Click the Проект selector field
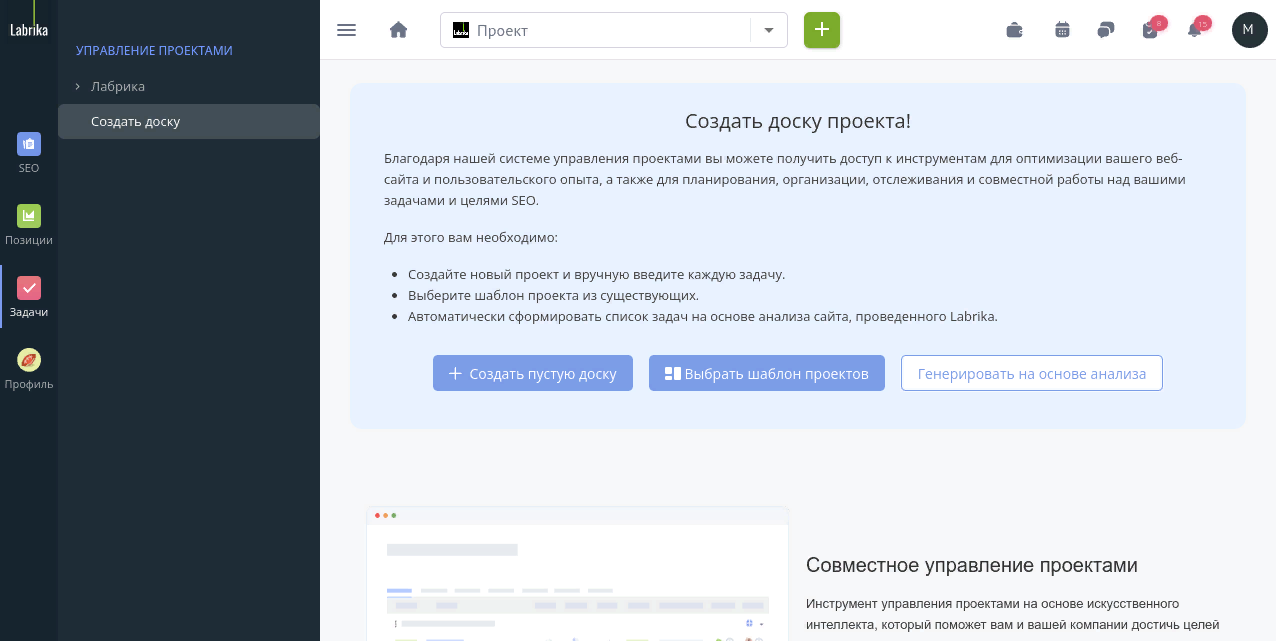Image resolution: width=1276 pixels, height=641 pixels. pyautogui.click(x=614, y=30)
